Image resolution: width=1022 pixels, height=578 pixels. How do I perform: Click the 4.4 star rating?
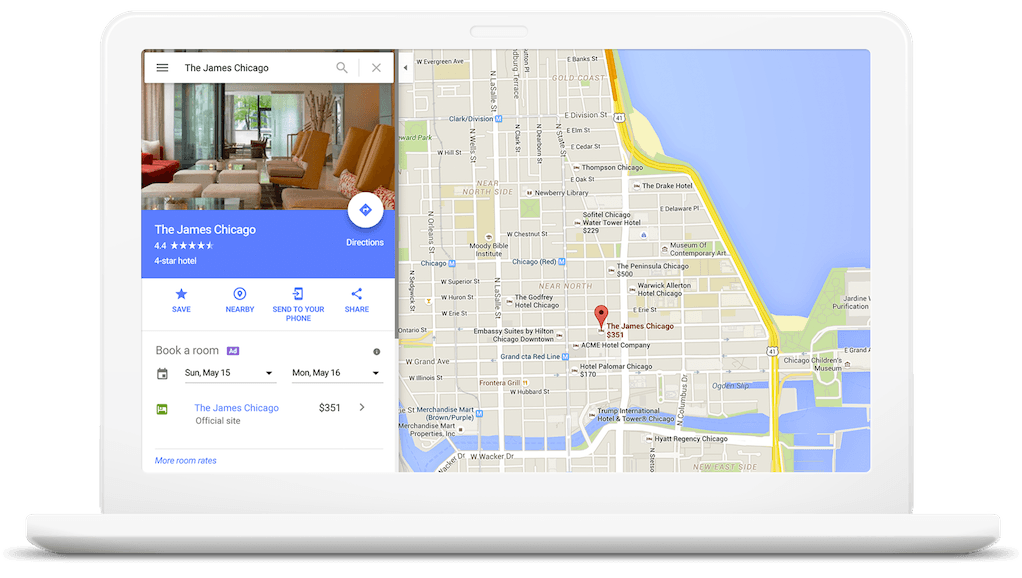tap(184, 246)
